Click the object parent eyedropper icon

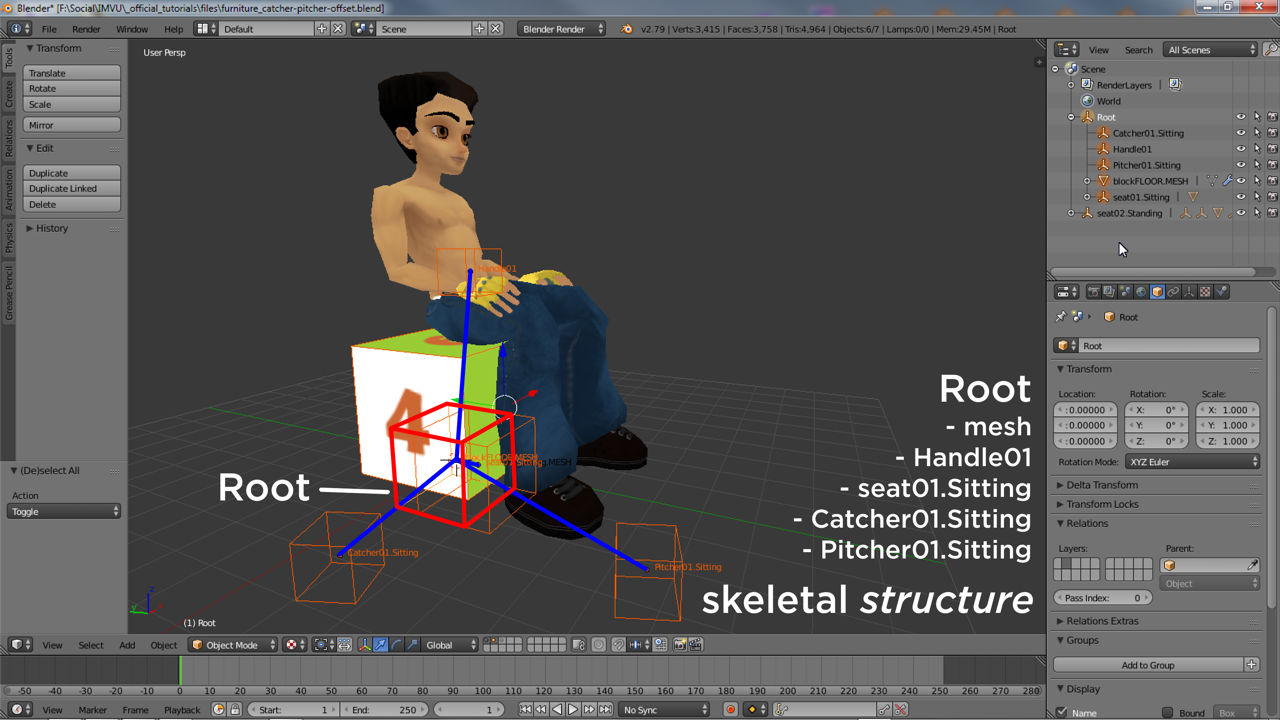point(1253,566)
